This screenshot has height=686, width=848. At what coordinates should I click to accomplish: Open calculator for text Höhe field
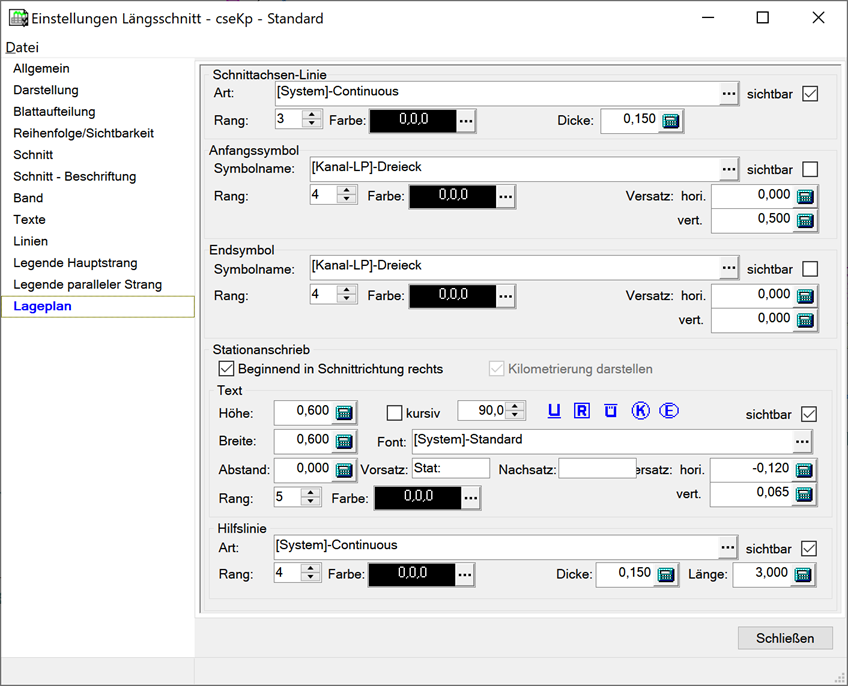pos(344,413)
